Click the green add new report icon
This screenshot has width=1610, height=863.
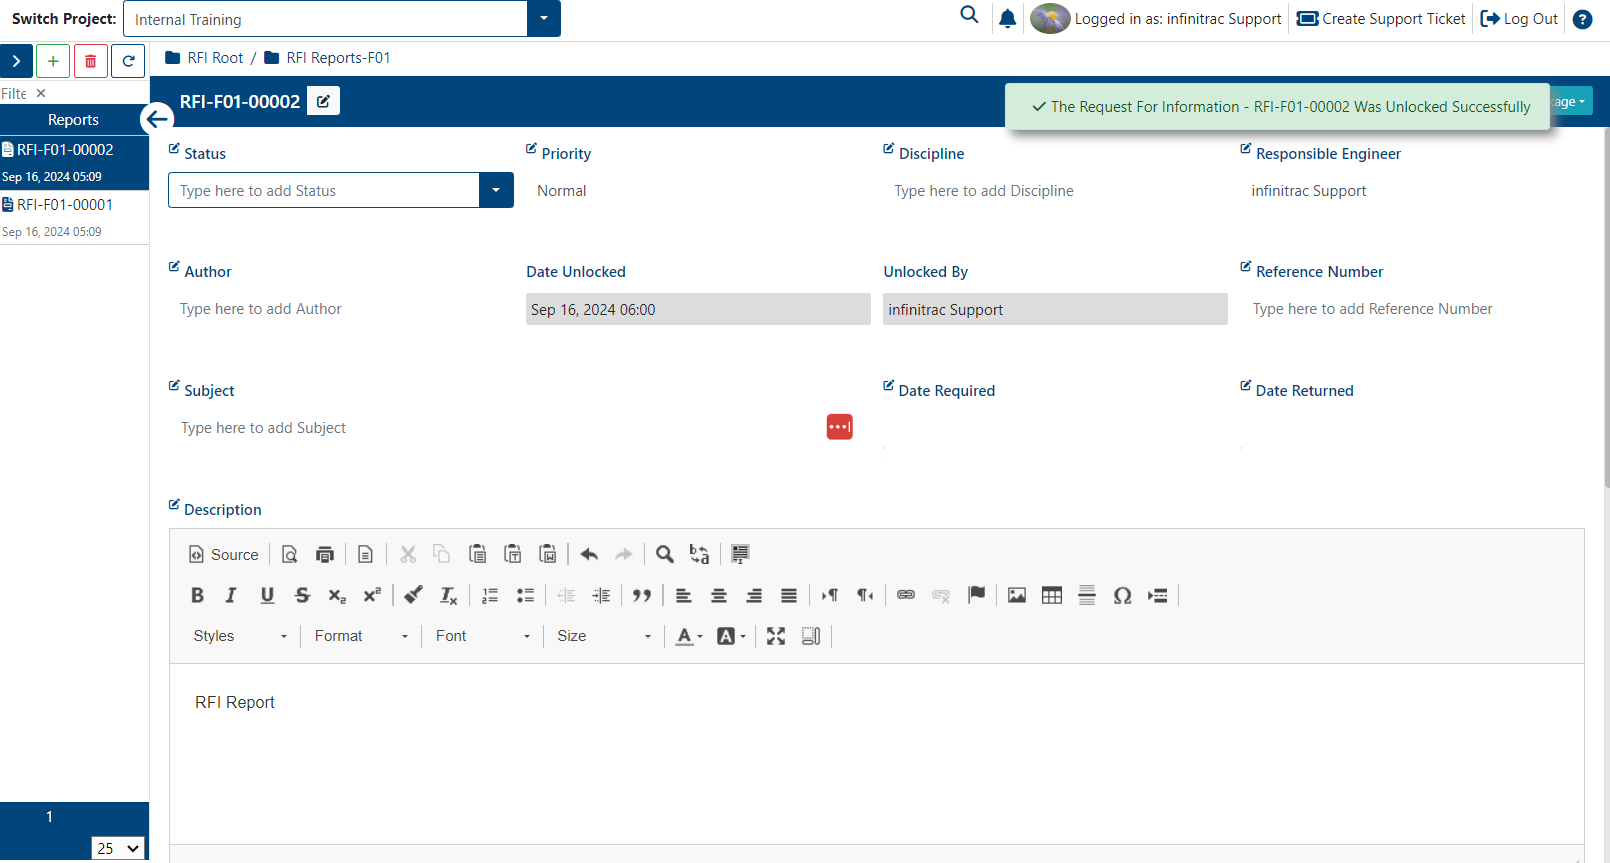coord(53,61)
